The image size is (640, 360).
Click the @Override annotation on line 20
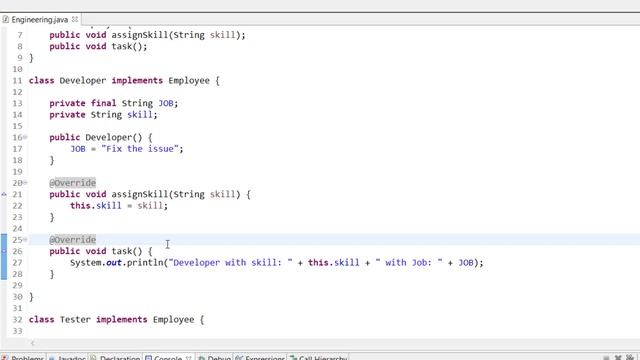click(73, 183)
